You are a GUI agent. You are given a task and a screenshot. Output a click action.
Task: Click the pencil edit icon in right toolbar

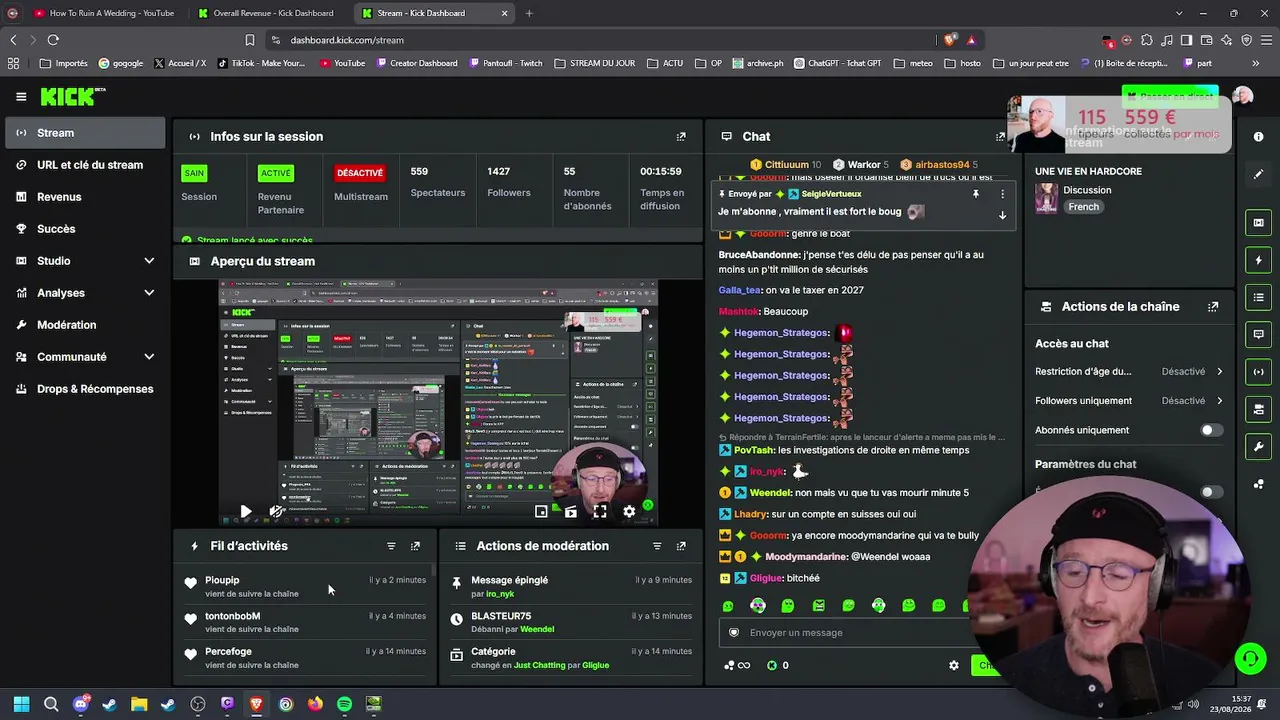click(1258, 174)
